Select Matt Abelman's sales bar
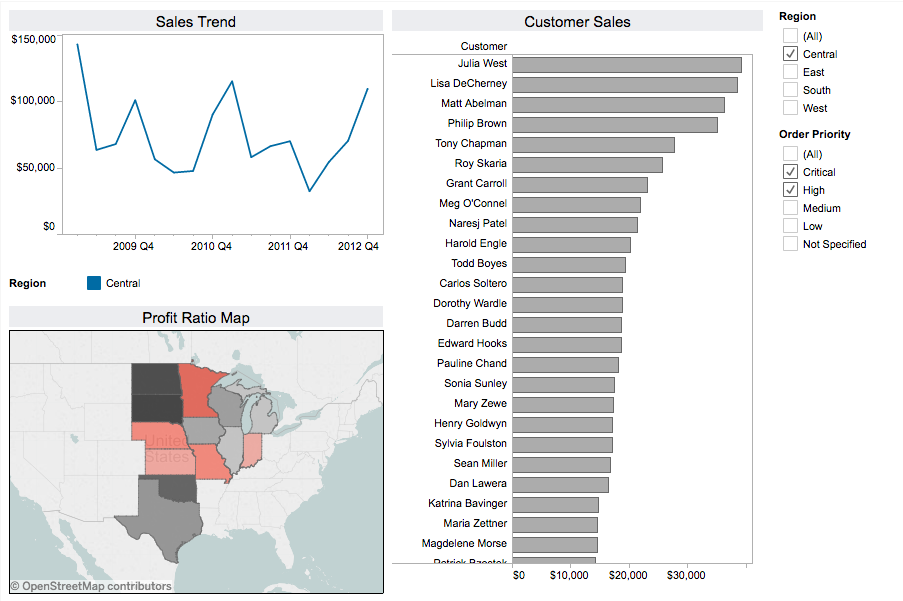 (618, 103)
